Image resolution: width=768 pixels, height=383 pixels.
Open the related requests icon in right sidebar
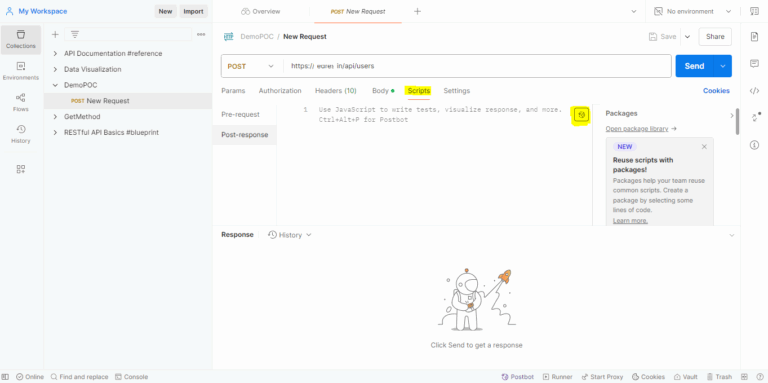754,118
